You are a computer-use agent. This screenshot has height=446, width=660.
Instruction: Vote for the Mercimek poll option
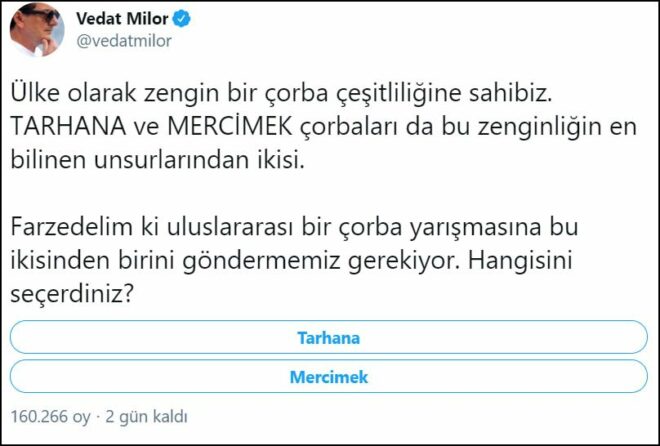329,377
